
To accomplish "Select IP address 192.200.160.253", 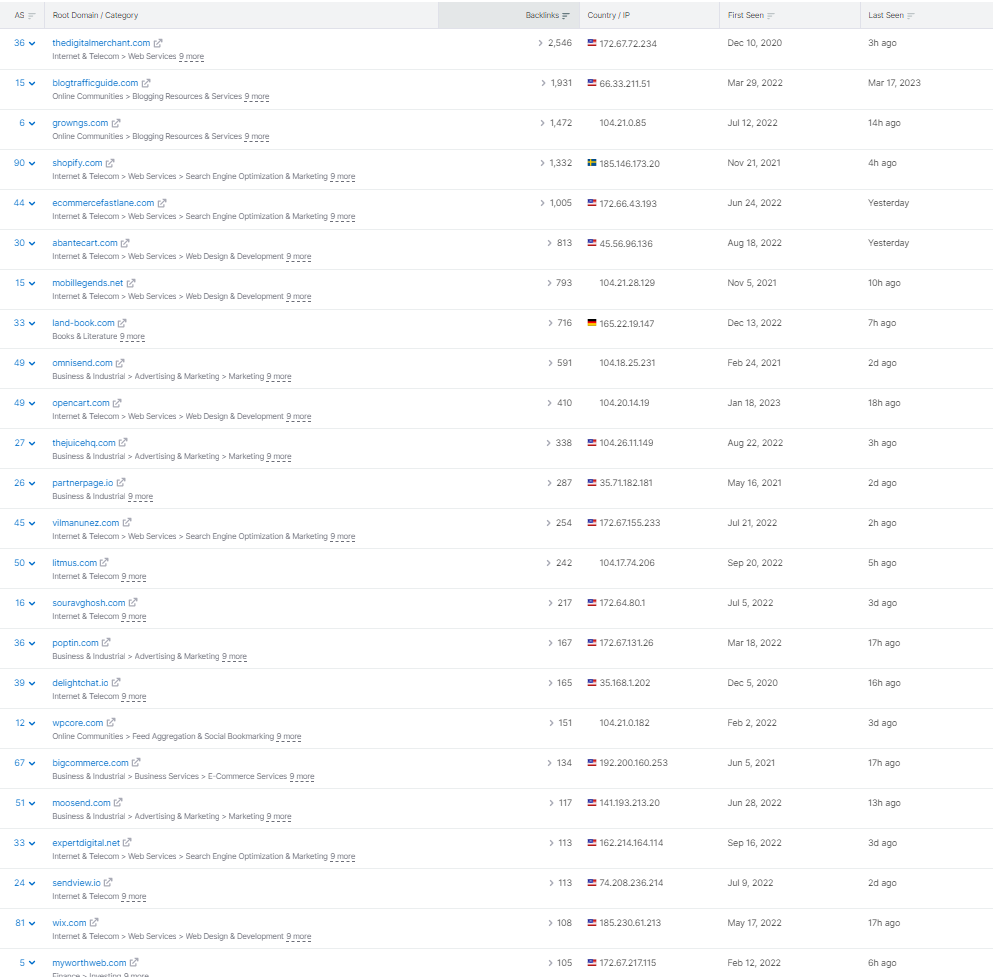I will pyautogui.click(x=633, y=763).
